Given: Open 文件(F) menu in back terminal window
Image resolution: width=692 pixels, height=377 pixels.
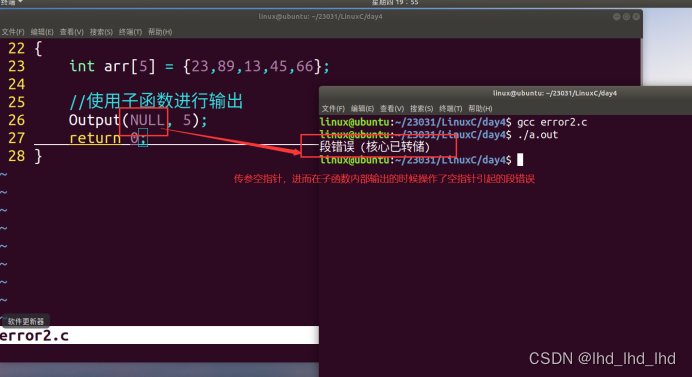Looking at the screenshot, I should pos(13,32).
